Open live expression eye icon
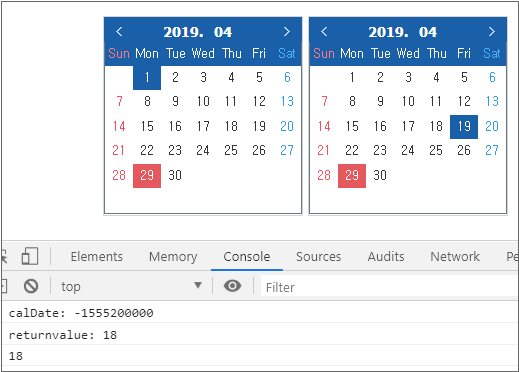This screenshot has height=372, width=519. pos(232,286)
